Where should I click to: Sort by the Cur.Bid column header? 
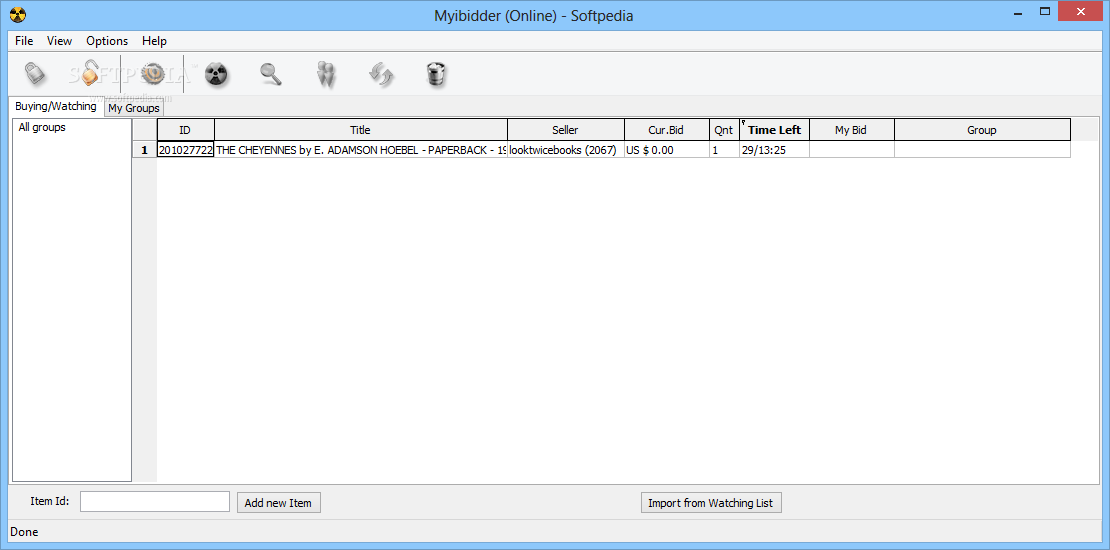pyautogui.click(x=667, y=130)
